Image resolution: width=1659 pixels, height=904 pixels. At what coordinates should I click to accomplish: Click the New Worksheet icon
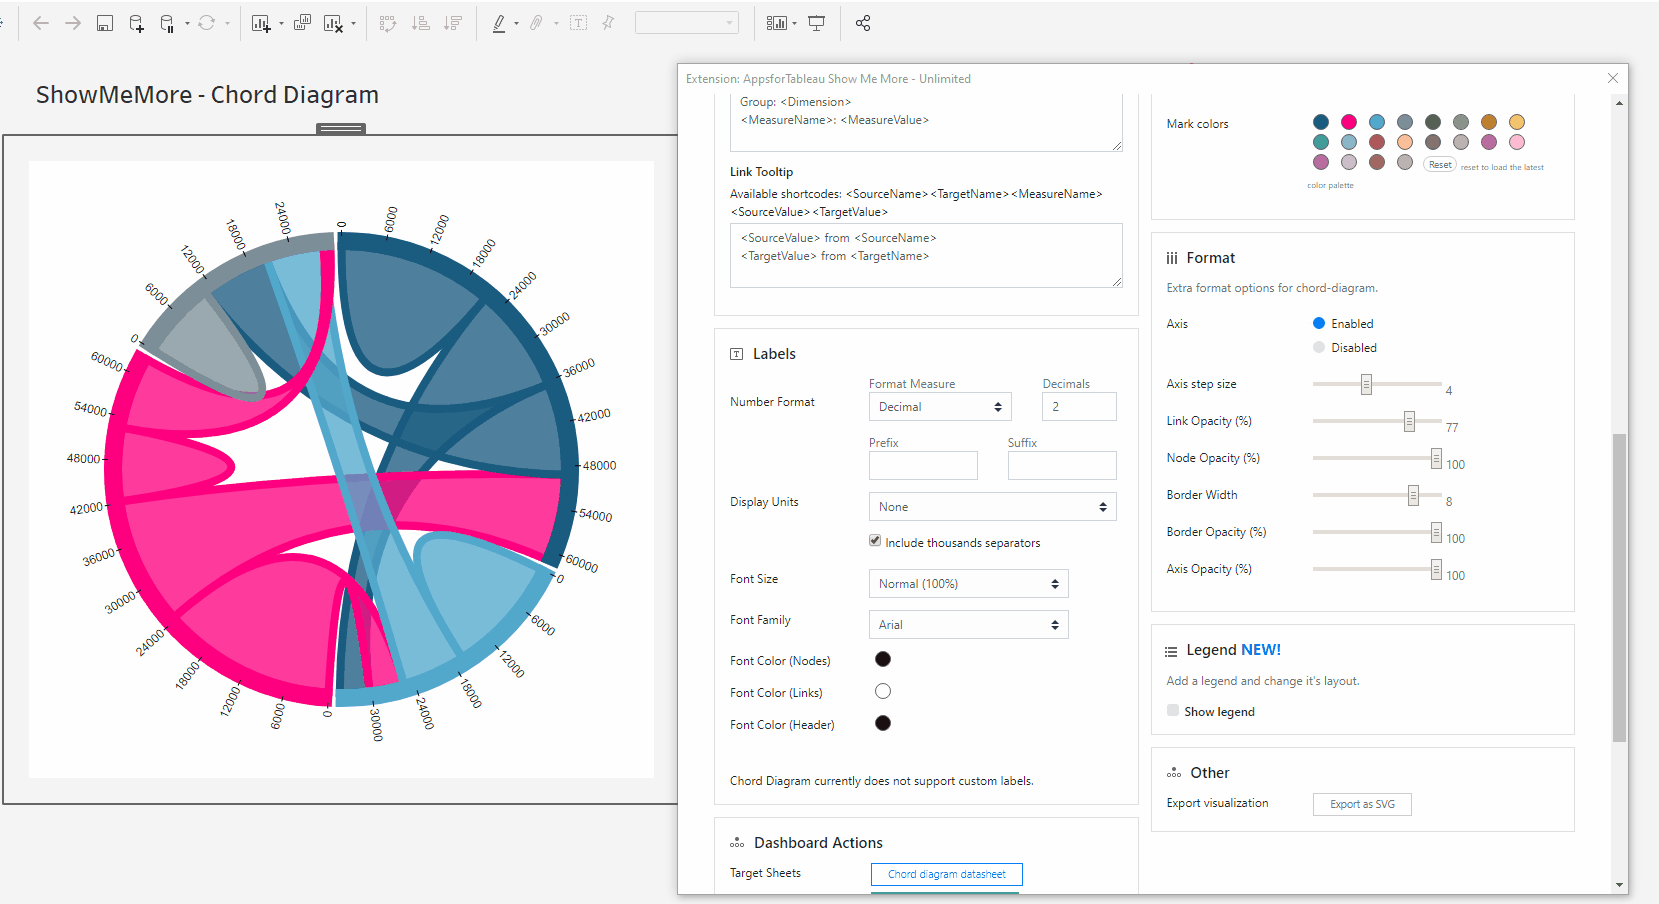coord(261,23)
